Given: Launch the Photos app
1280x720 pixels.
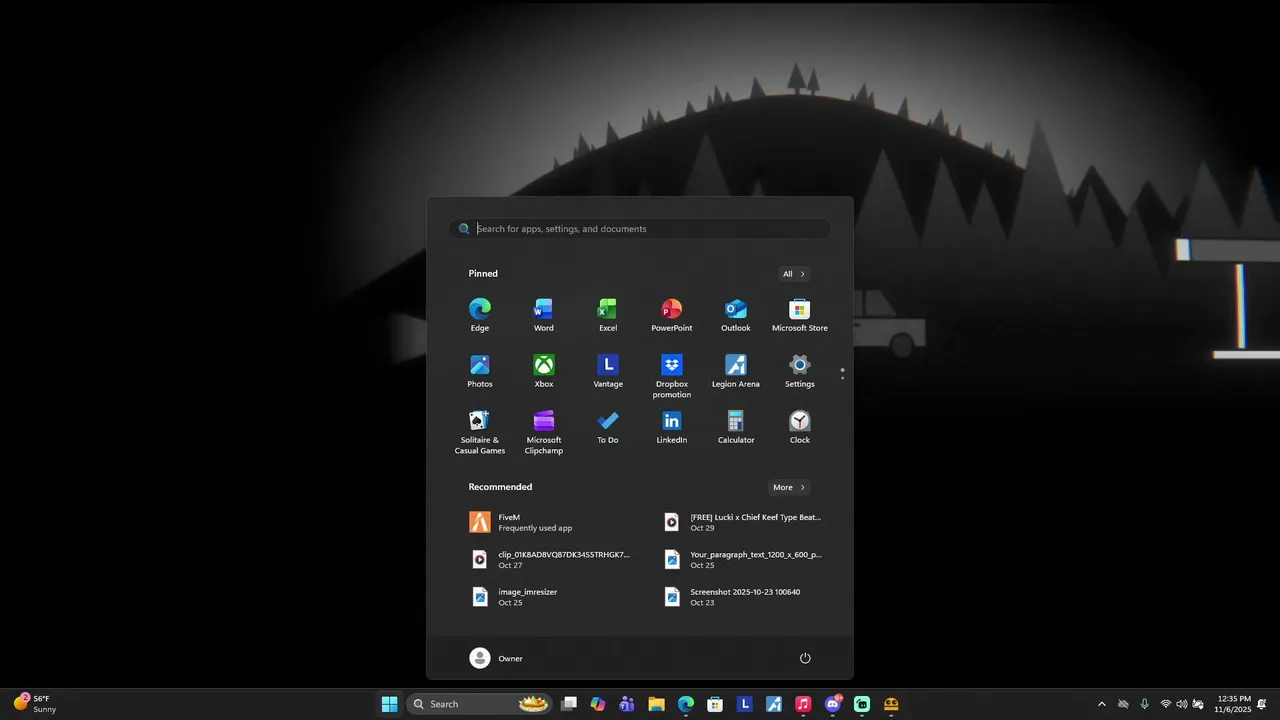Looking at the screenshot, I should pos(480,371).
